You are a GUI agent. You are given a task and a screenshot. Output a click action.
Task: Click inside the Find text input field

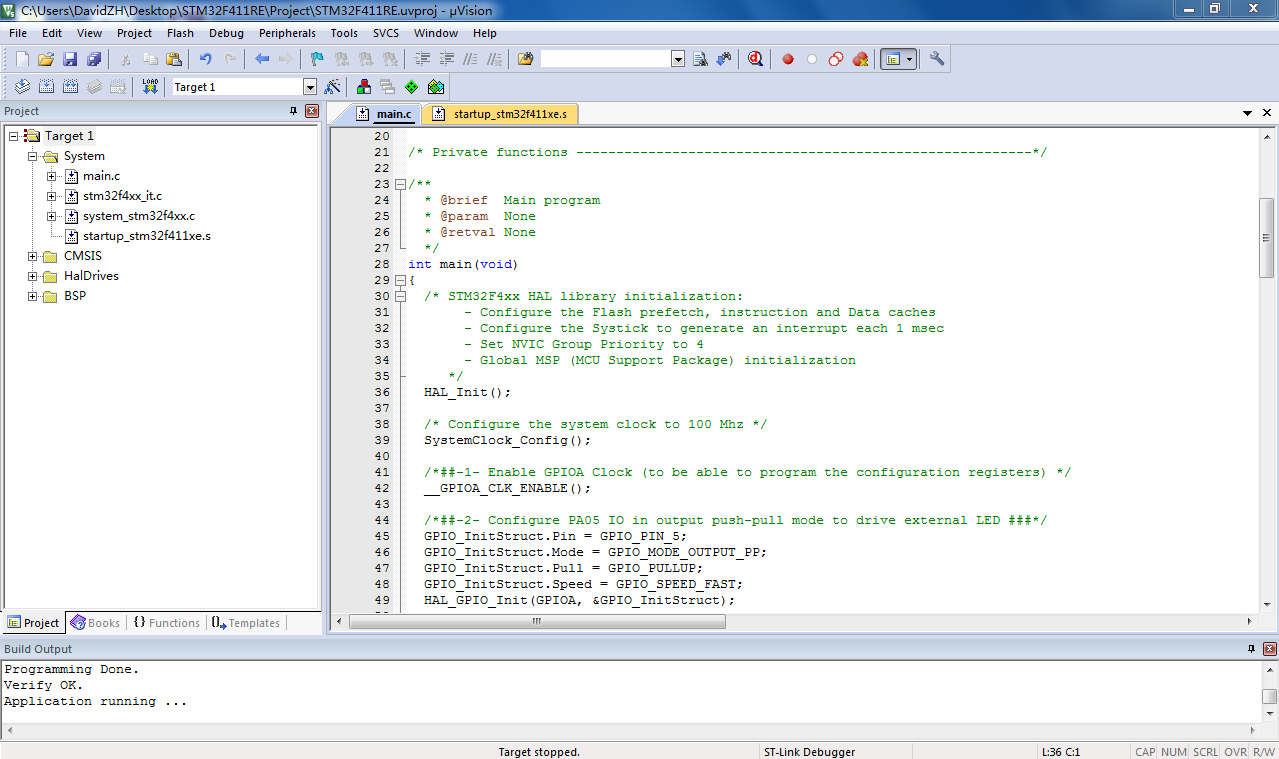click(606, 59)
